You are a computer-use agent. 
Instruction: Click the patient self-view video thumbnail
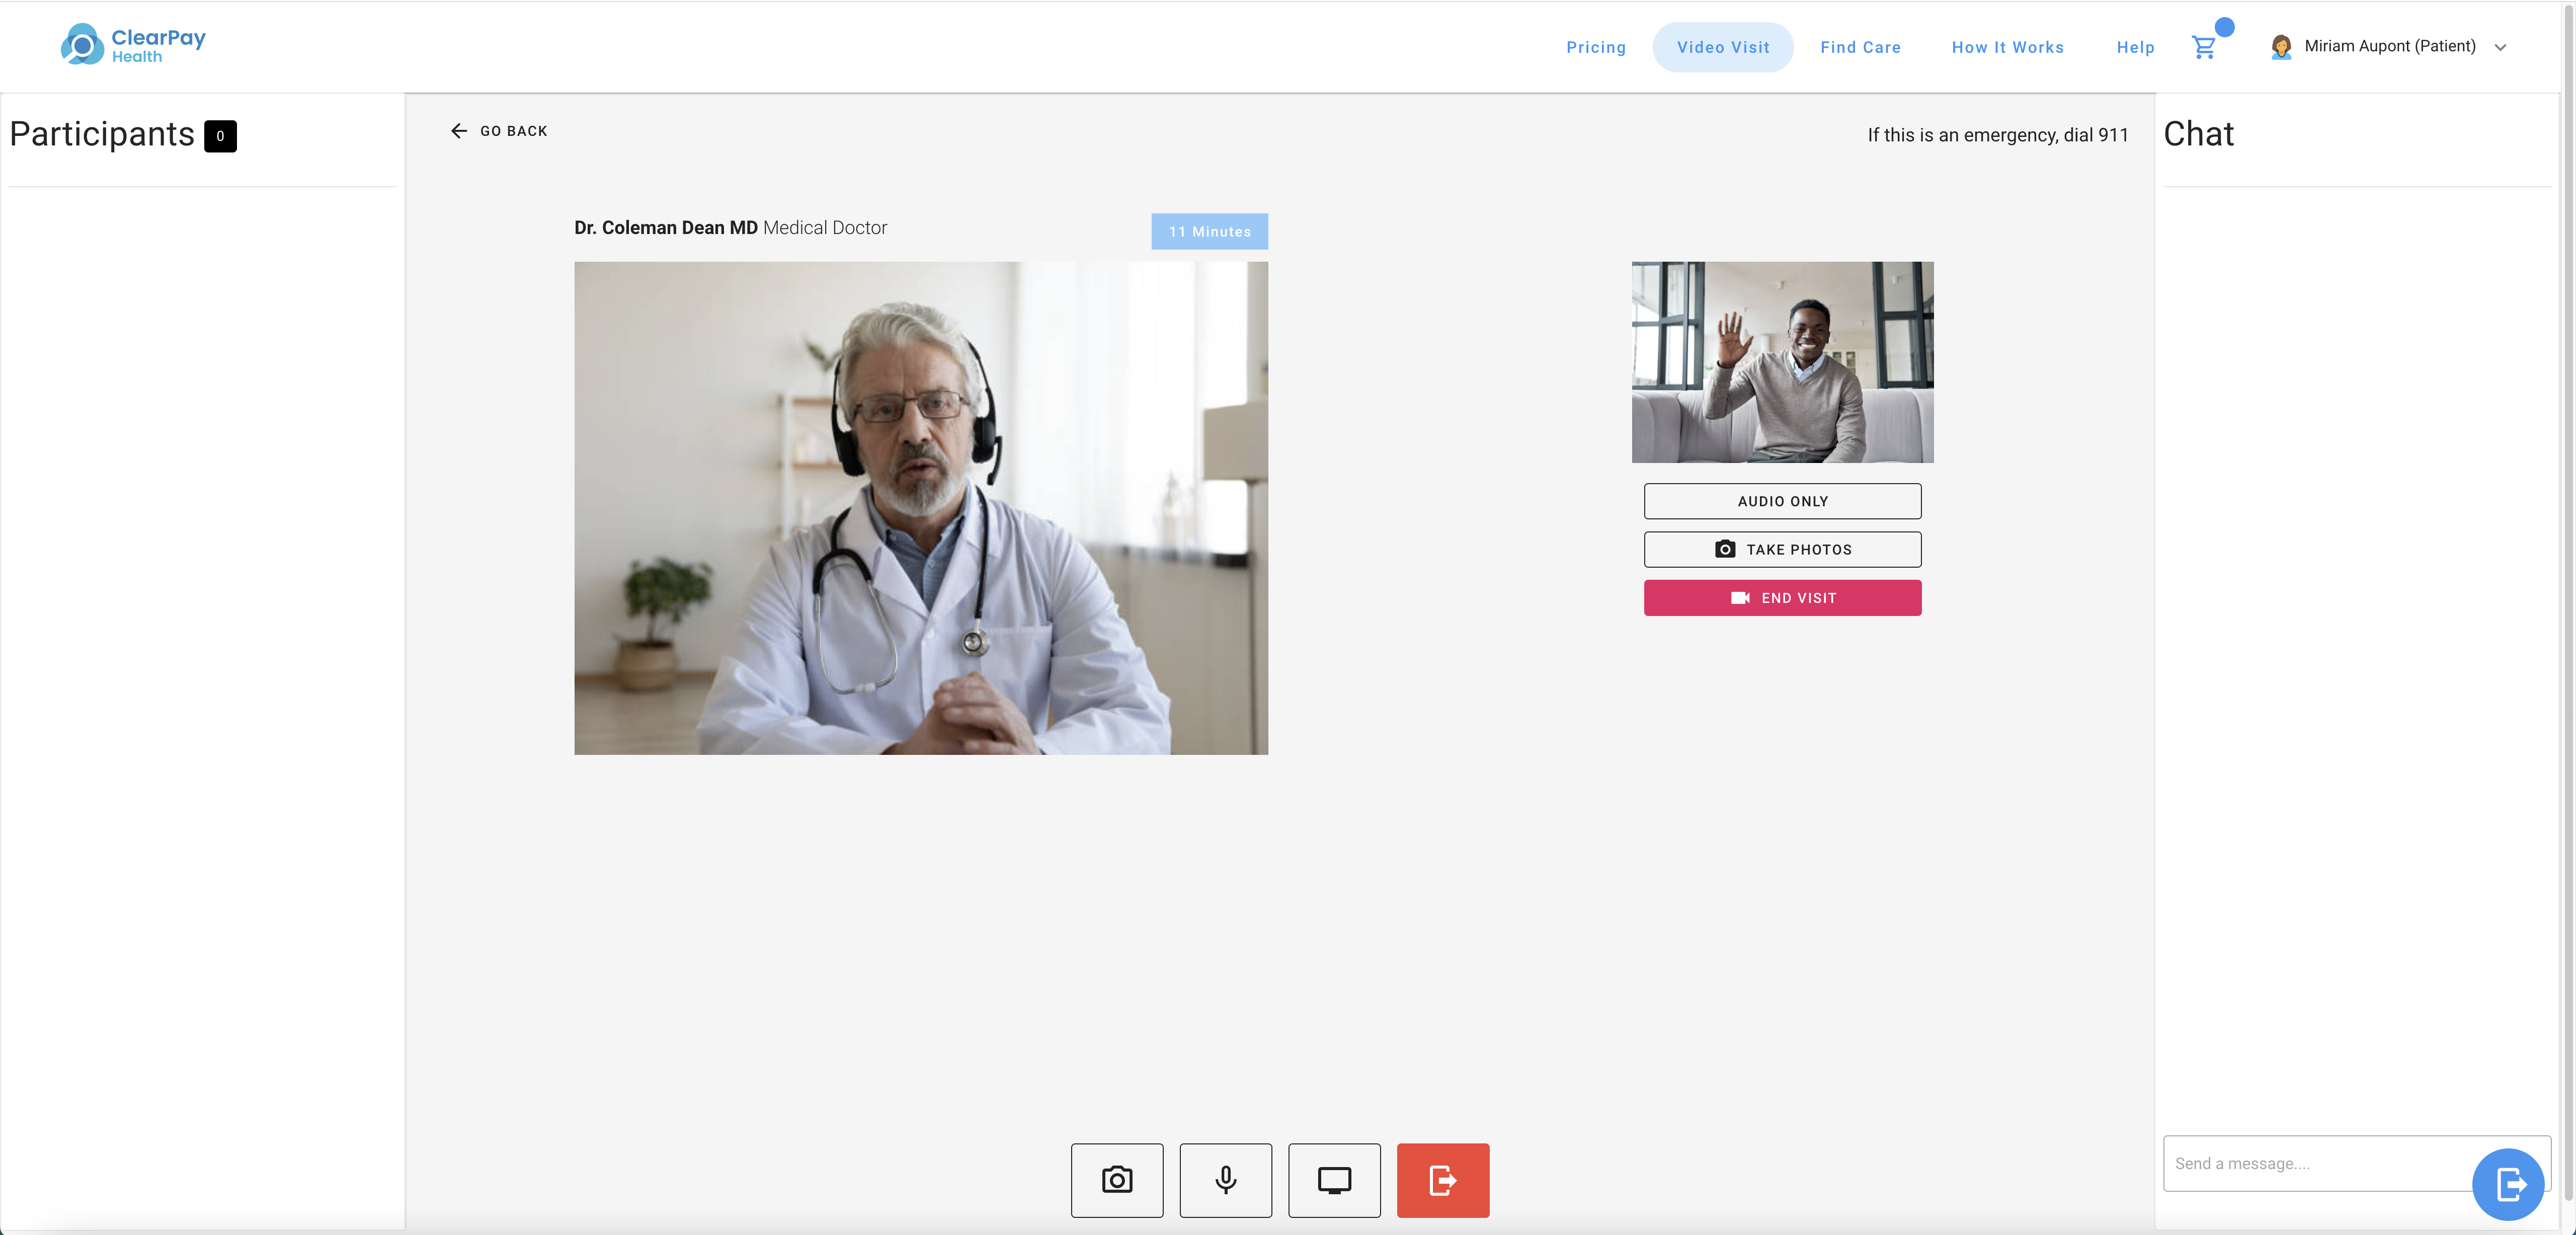click(1782, 362)
